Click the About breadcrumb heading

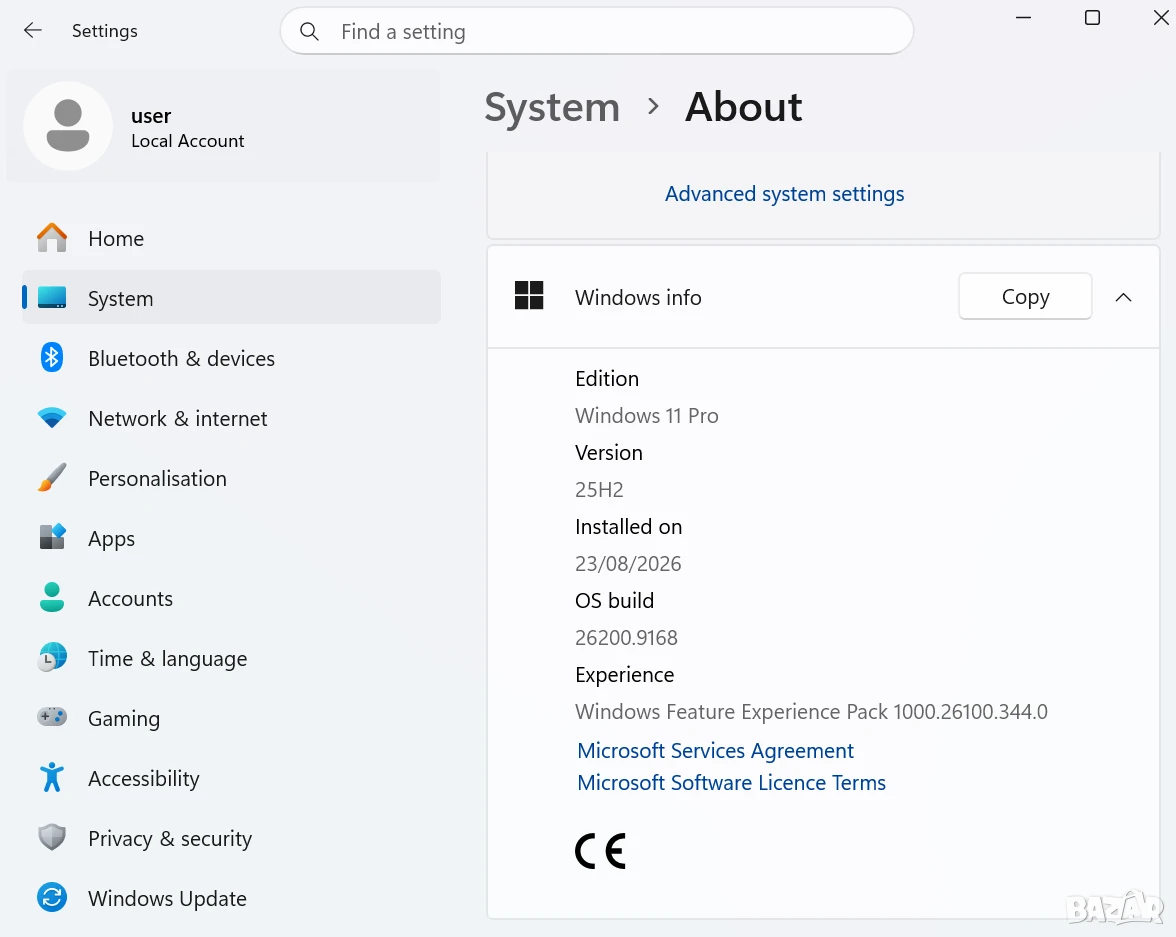pyautogui.click(x=743, y=107)
